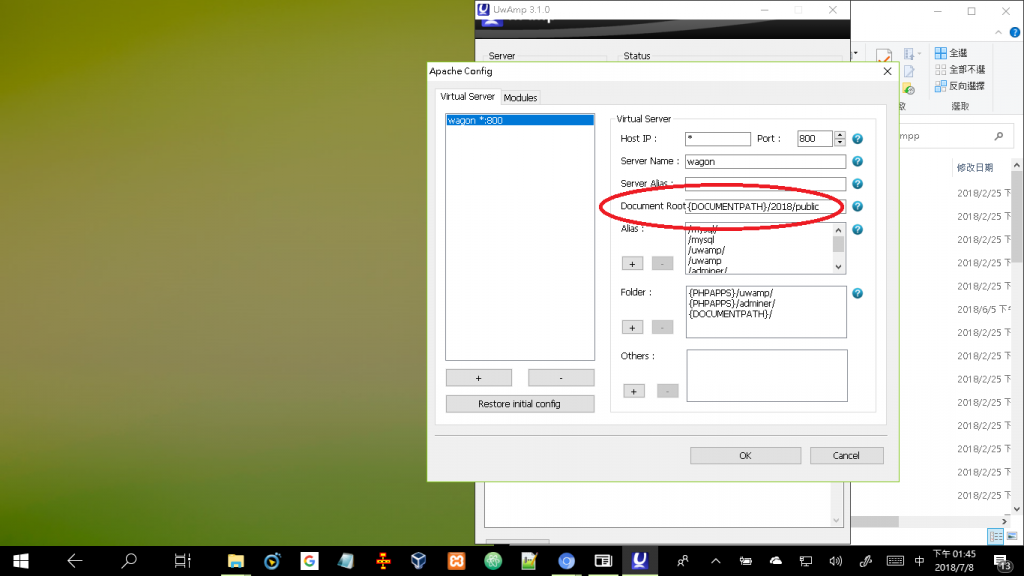
Task: Add a new virtual server with plus
Action: point(479,378)
